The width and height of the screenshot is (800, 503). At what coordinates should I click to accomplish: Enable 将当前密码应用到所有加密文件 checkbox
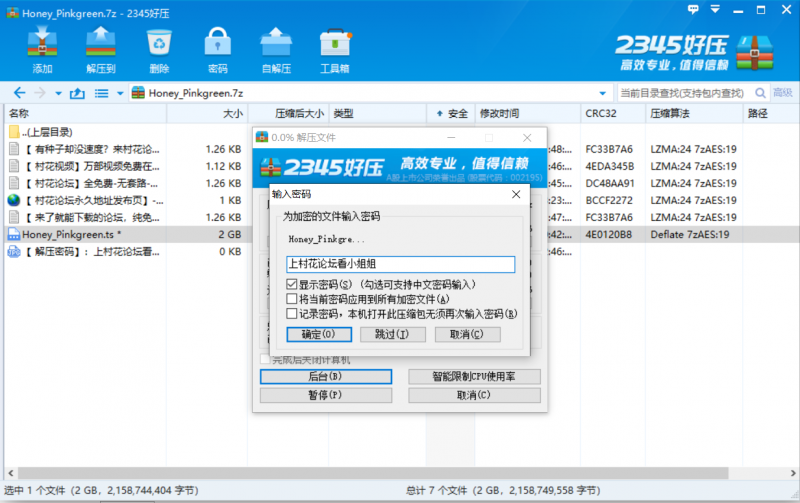point(292,299)
